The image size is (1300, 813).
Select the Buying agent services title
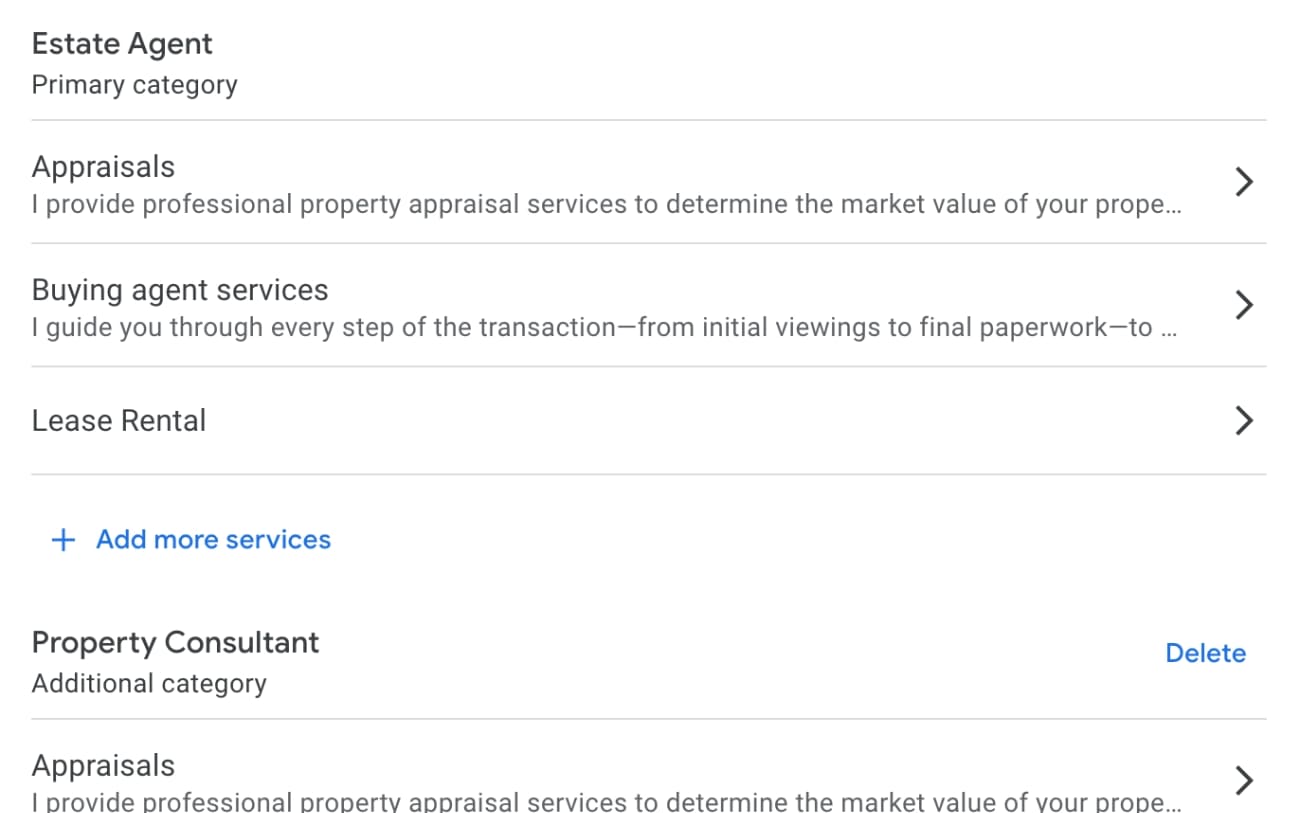[180, 290]
